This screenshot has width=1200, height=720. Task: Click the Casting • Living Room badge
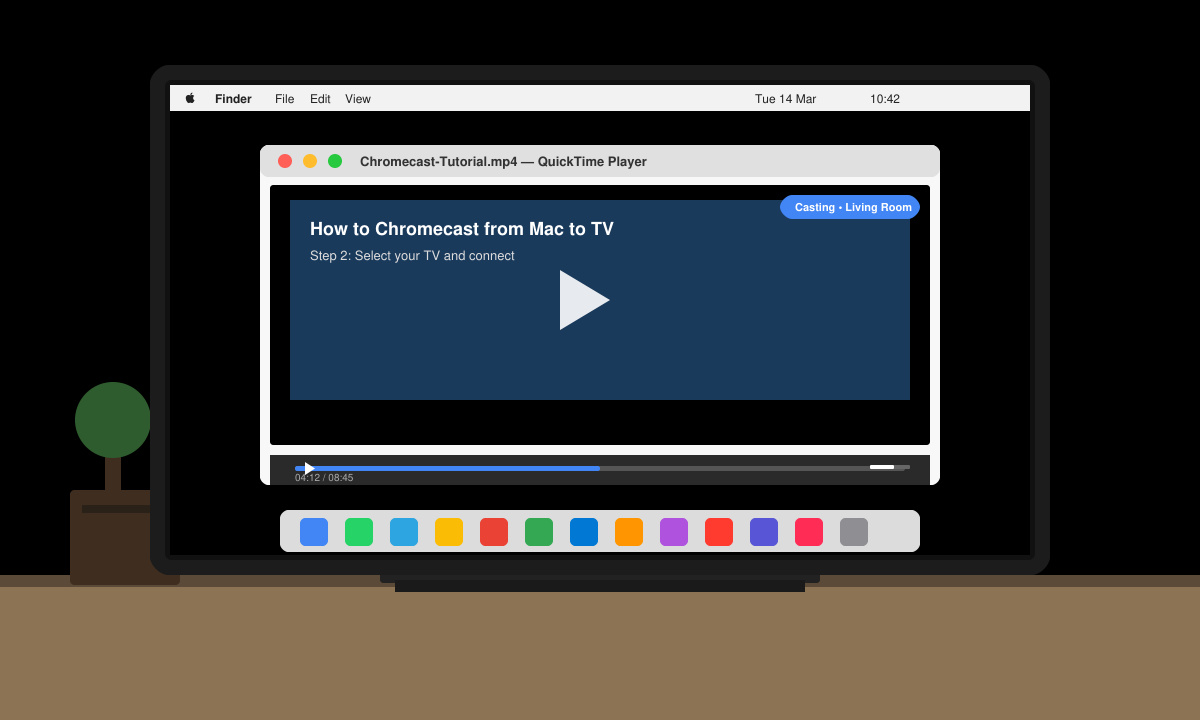point(850,207)
